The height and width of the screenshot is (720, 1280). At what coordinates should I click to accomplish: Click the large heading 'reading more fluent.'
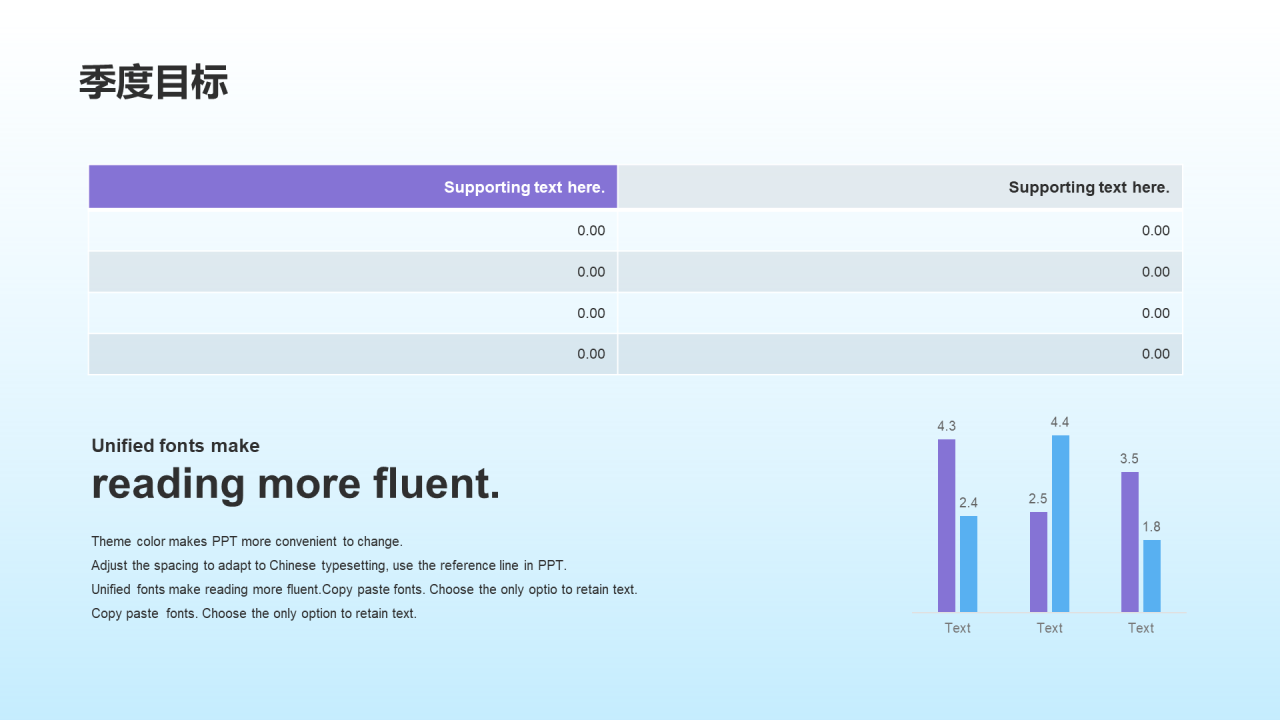(296, 484)
